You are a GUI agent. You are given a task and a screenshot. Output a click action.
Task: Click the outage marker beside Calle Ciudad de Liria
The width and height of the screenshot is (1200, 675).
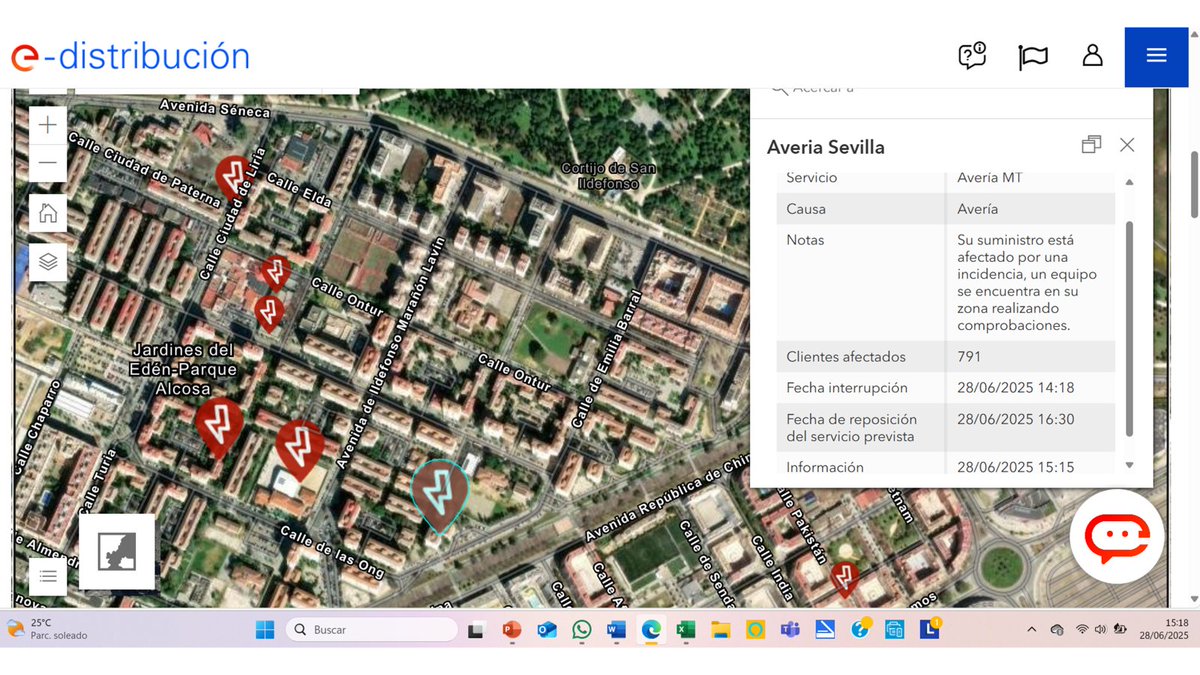point(234,176)
